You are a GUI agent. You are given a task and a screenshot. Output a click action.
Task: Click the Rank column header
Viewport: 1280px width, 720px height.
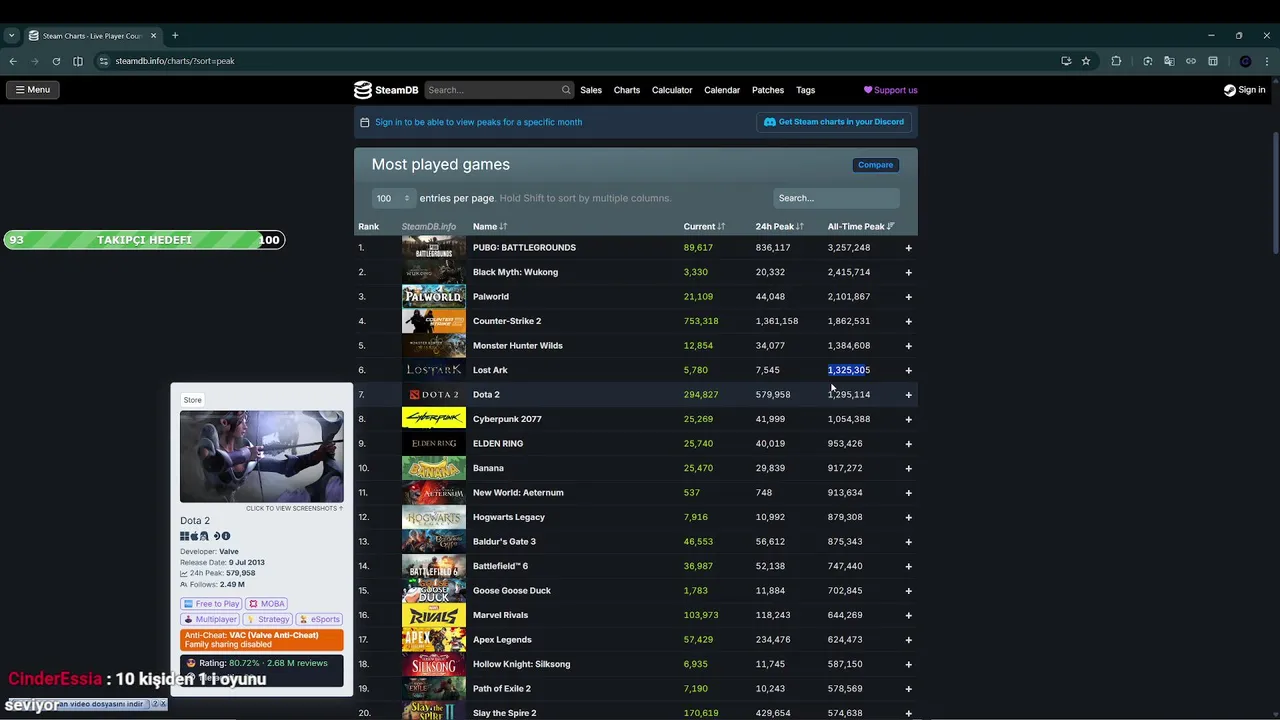click(368, 227)
